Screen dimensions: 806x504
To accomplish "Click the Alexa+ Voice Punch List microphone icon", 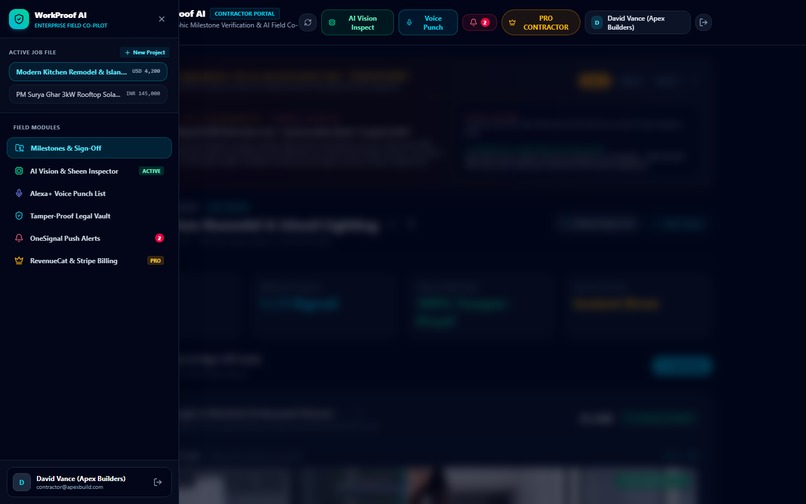I will point(19,193).
